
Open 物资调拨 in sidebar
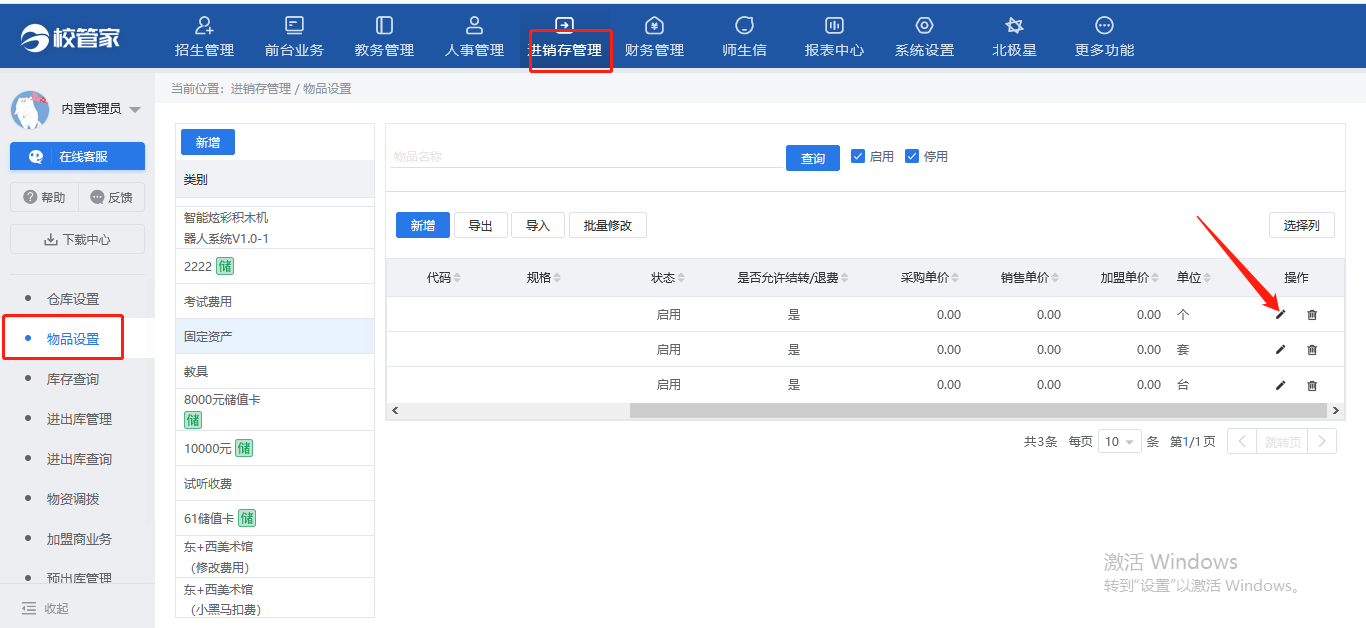coord(73,499)
